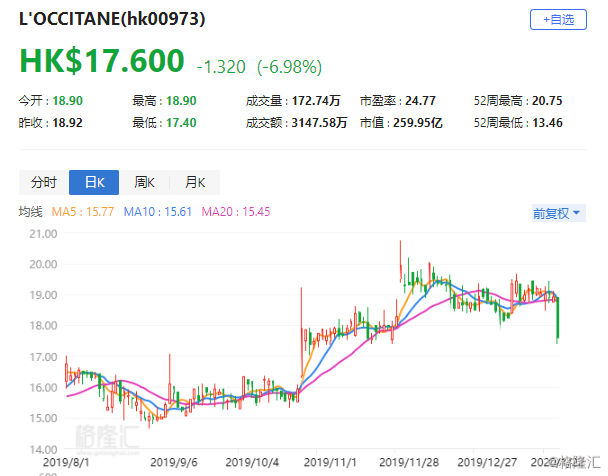The image size is (608, 476).
Task: Expand the 前复权 adjustment dropdown
Action: point(558,213)
